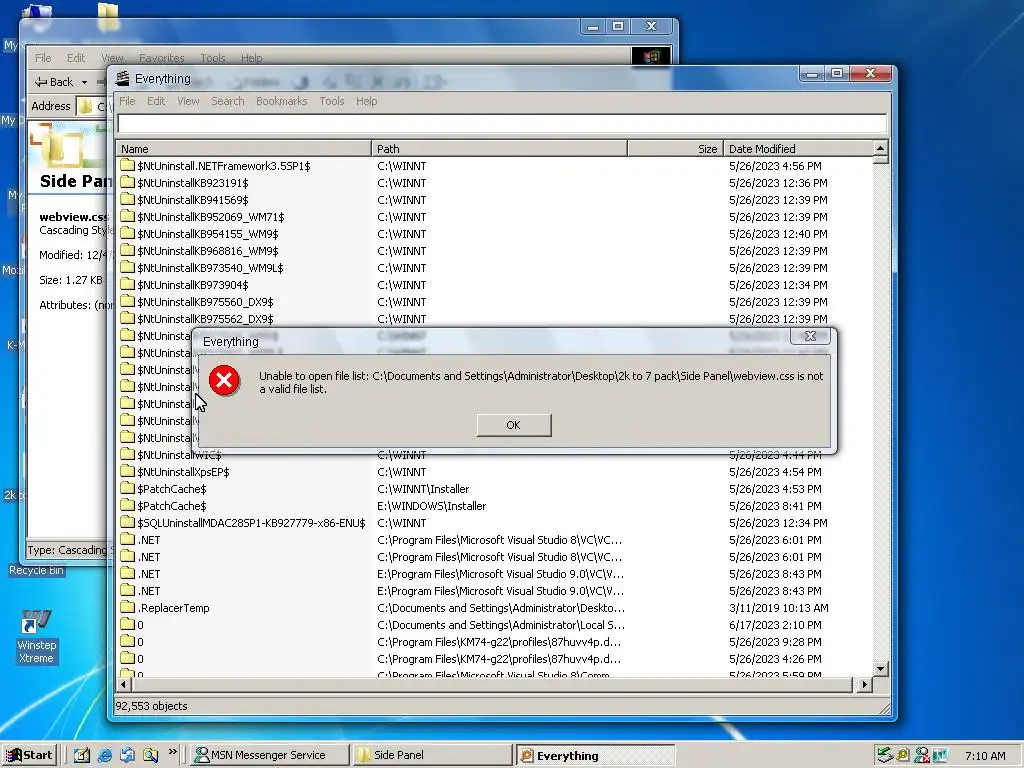The height and width of the screenshot is (768, 1024).
Task: Switch to MSN Messenger Service taskbar button
Action: [268, 755]
